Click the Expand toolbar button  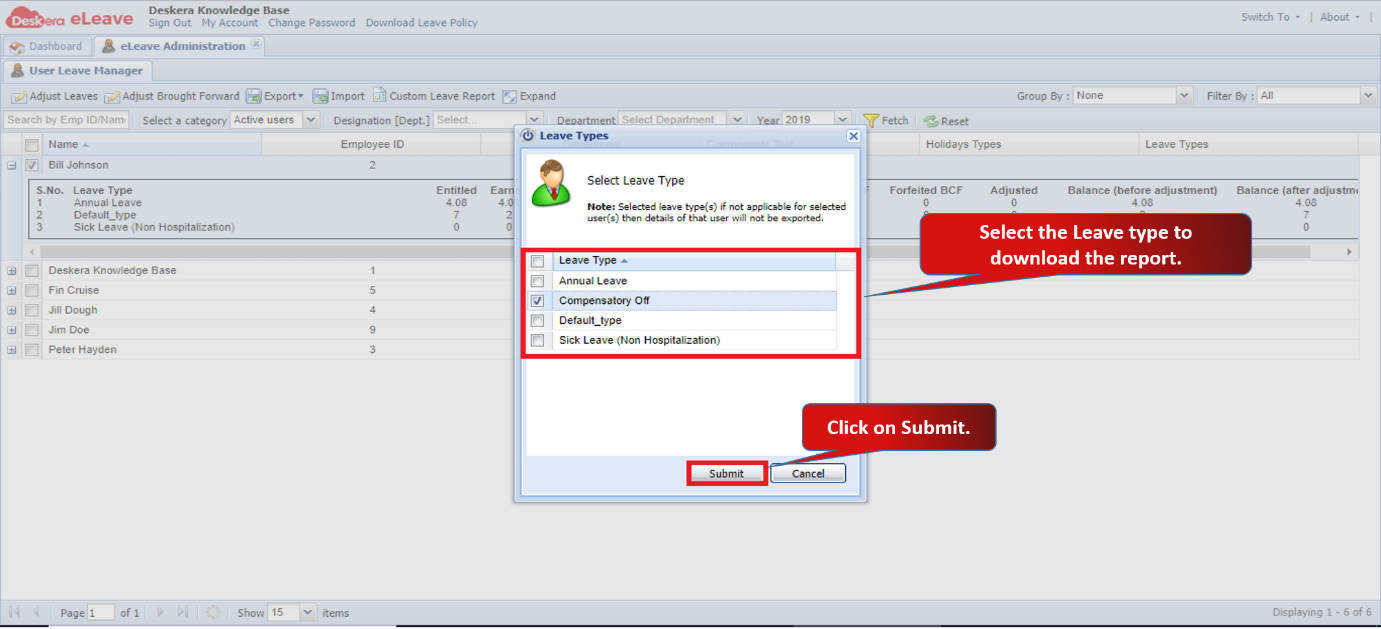[x=529, y=96]
